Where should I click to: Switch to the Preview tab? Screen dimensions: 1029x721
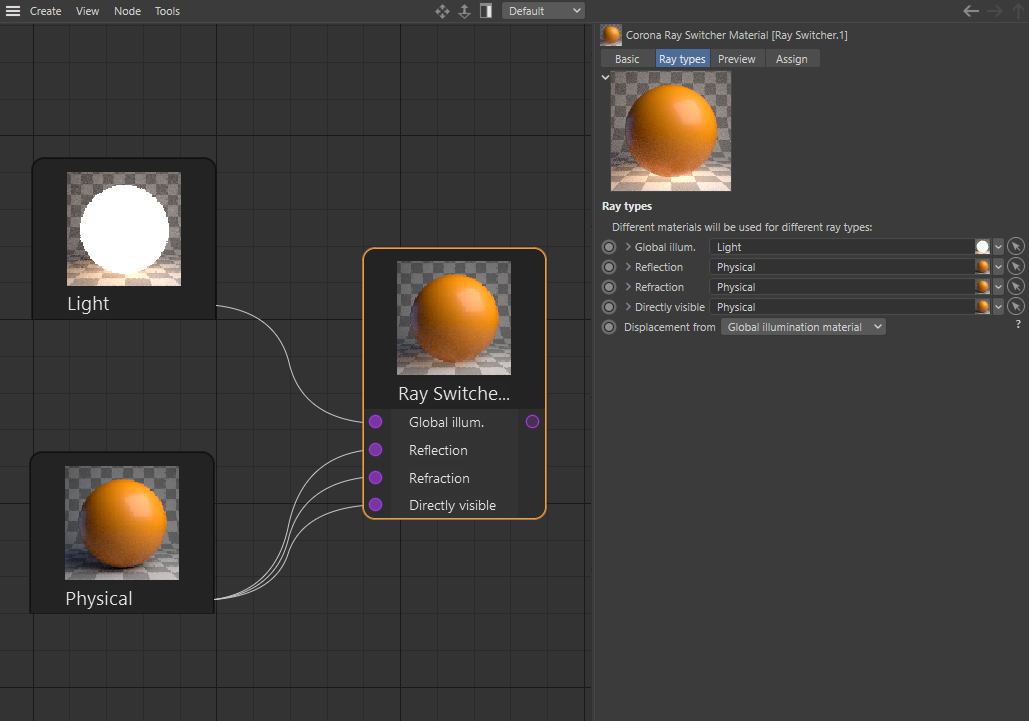click(736, 59)
